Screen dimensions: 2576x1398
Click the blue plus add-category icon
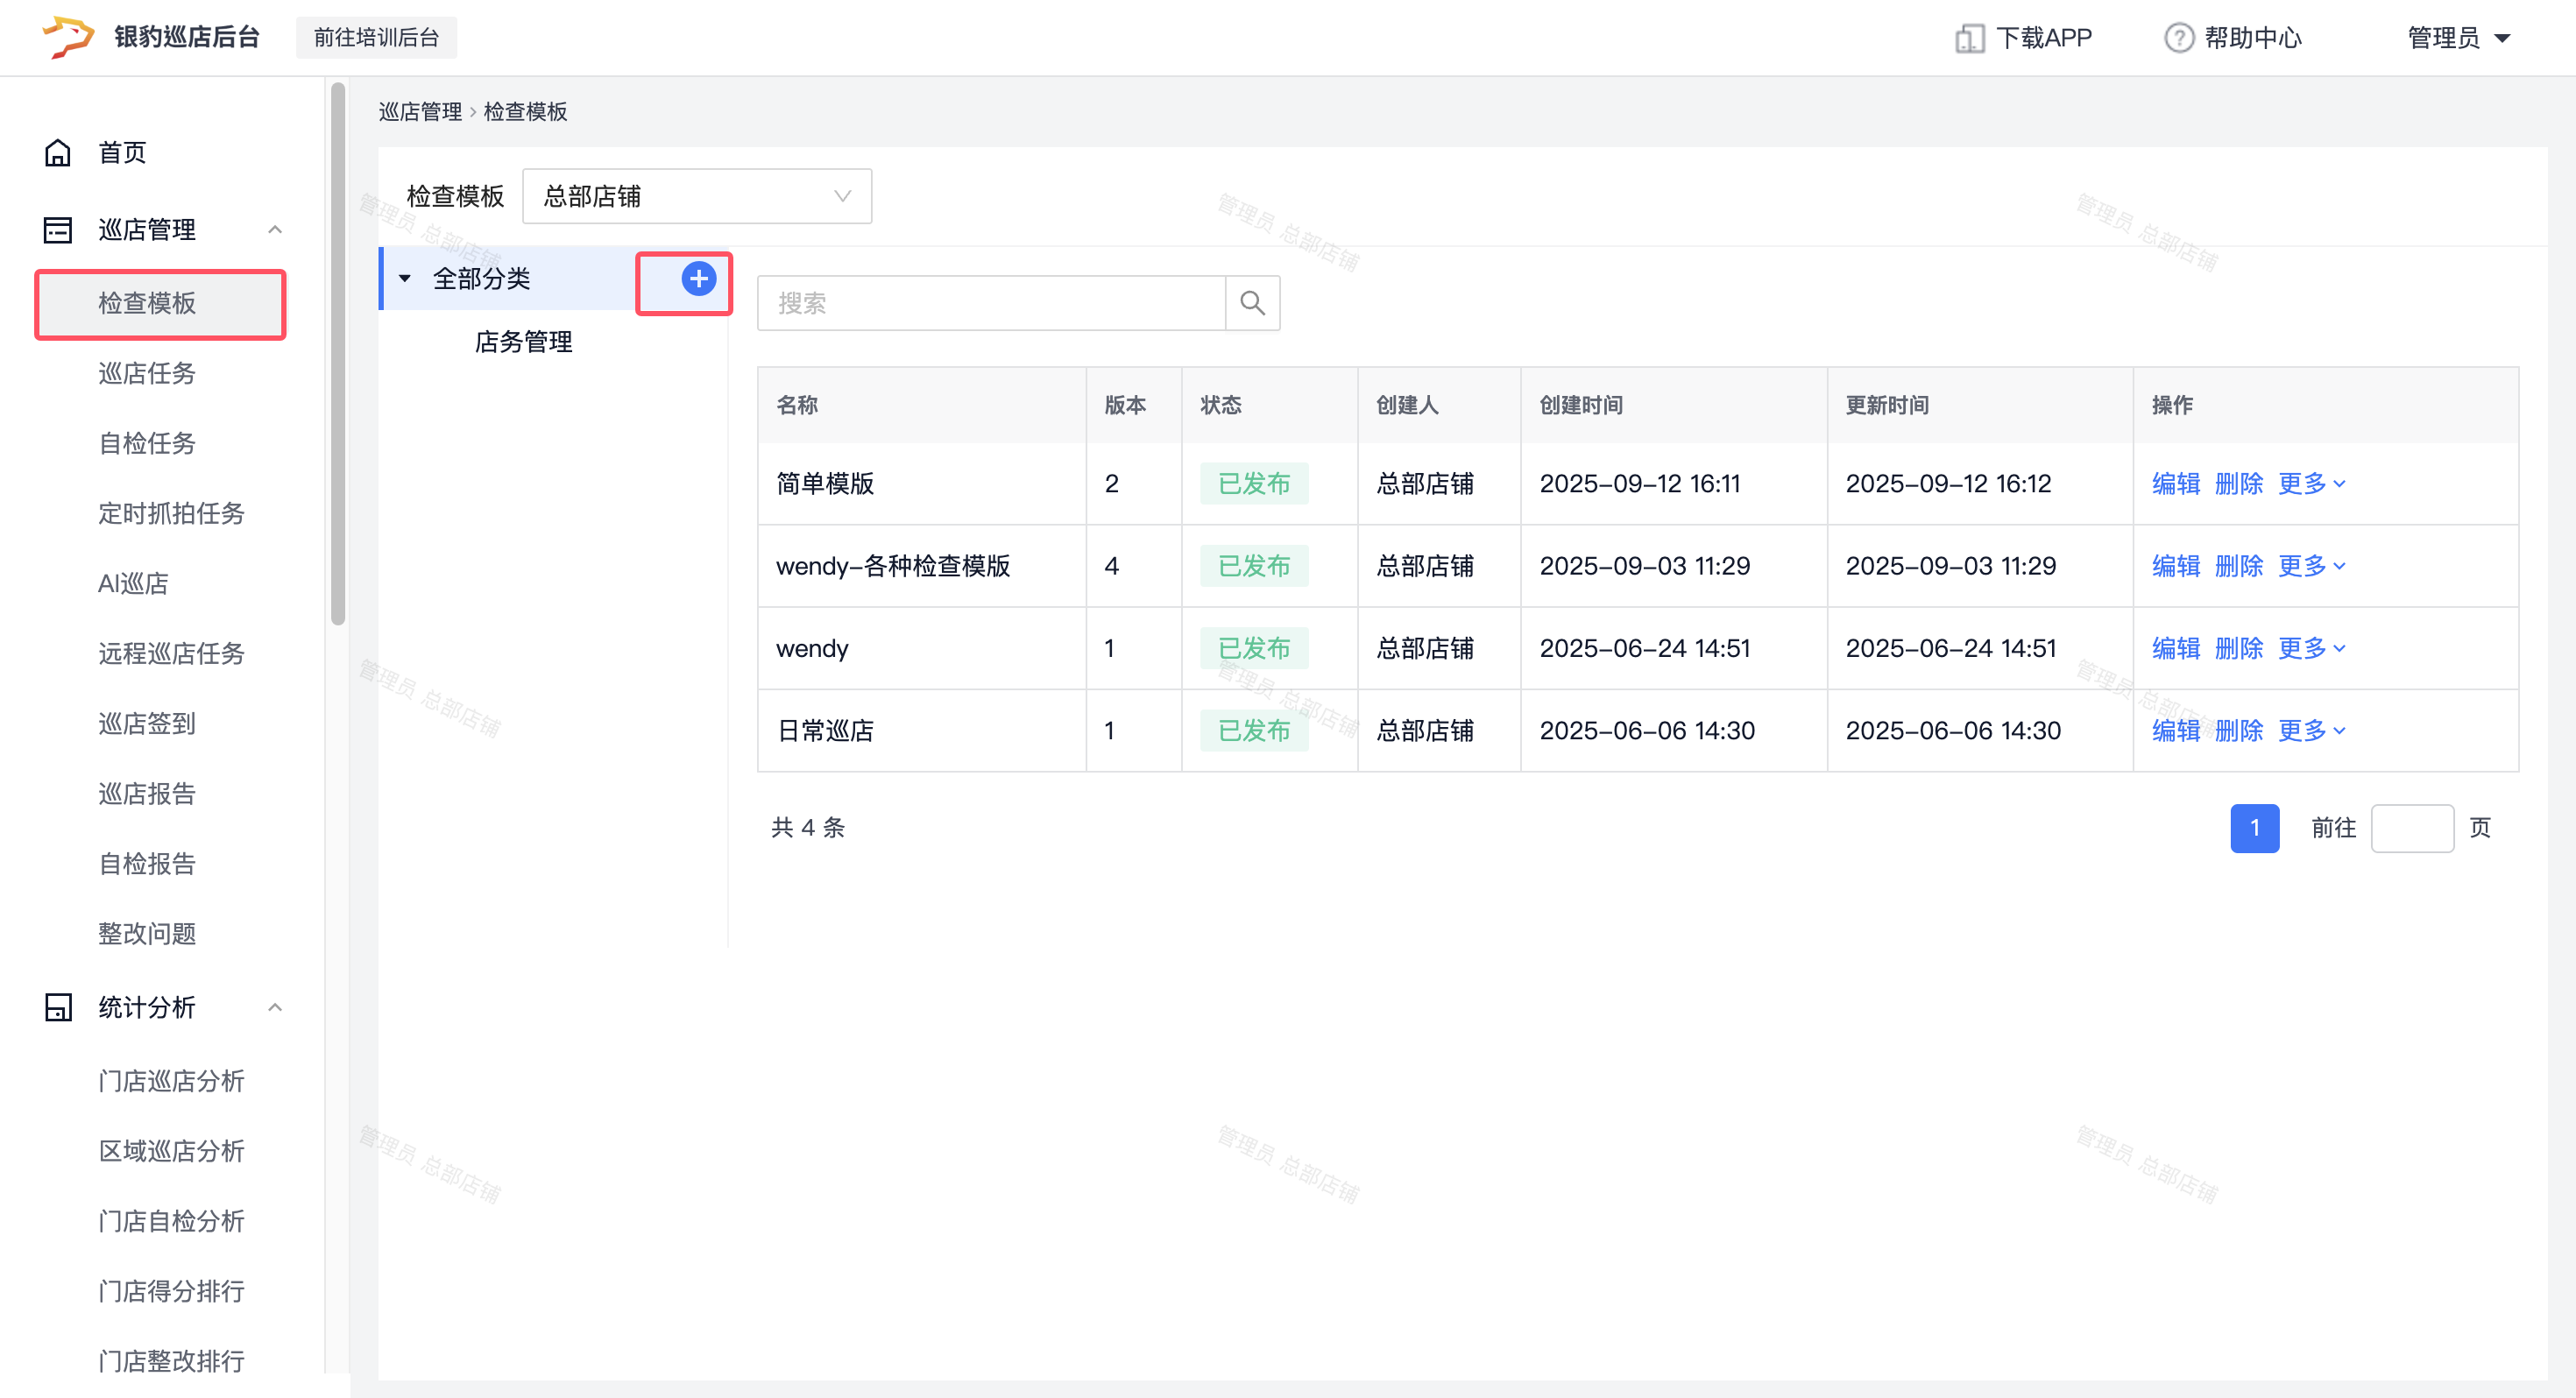tap(698, 279)
